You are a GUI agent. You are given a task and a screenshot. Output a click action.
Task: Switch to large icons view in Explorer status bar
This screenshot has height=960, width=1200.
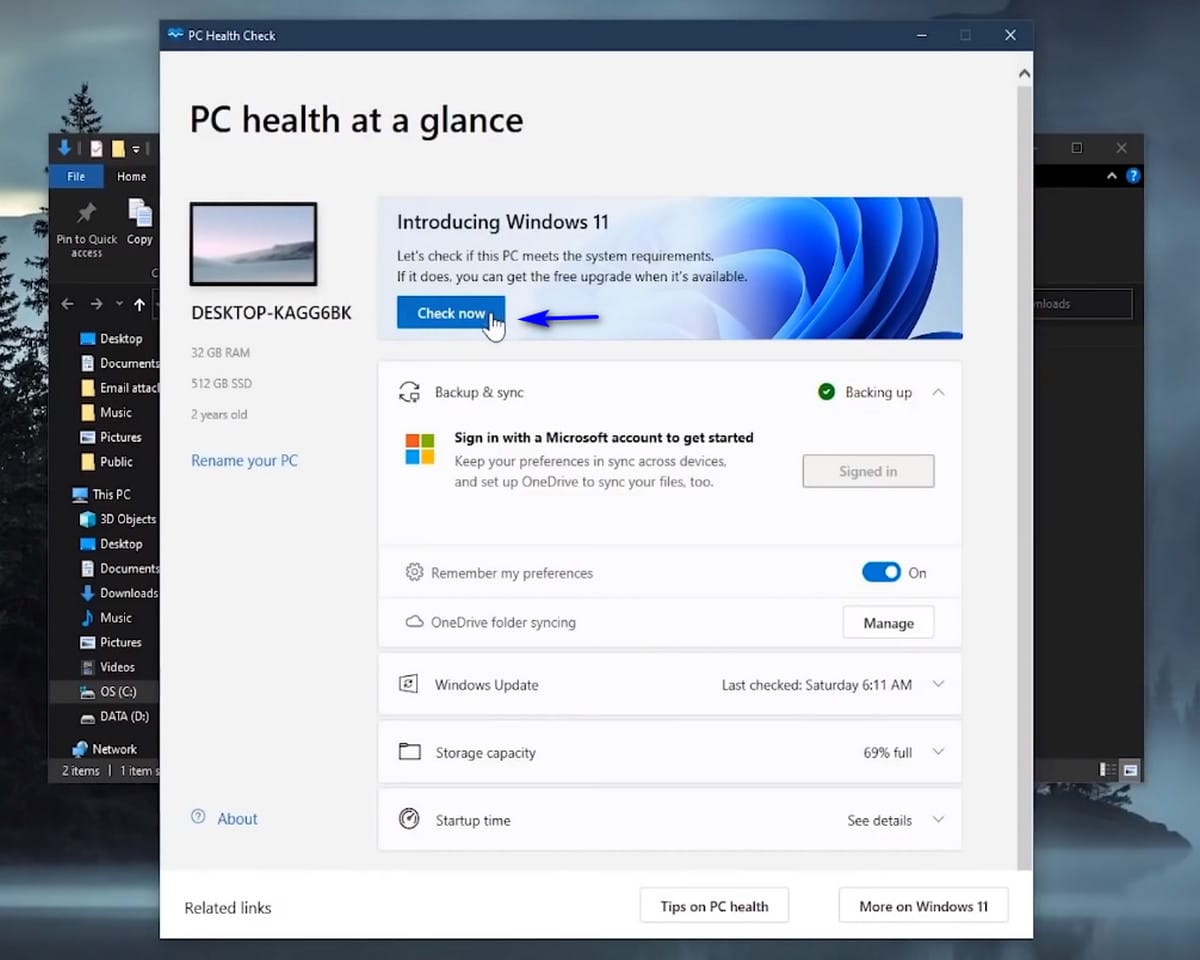1130,770
